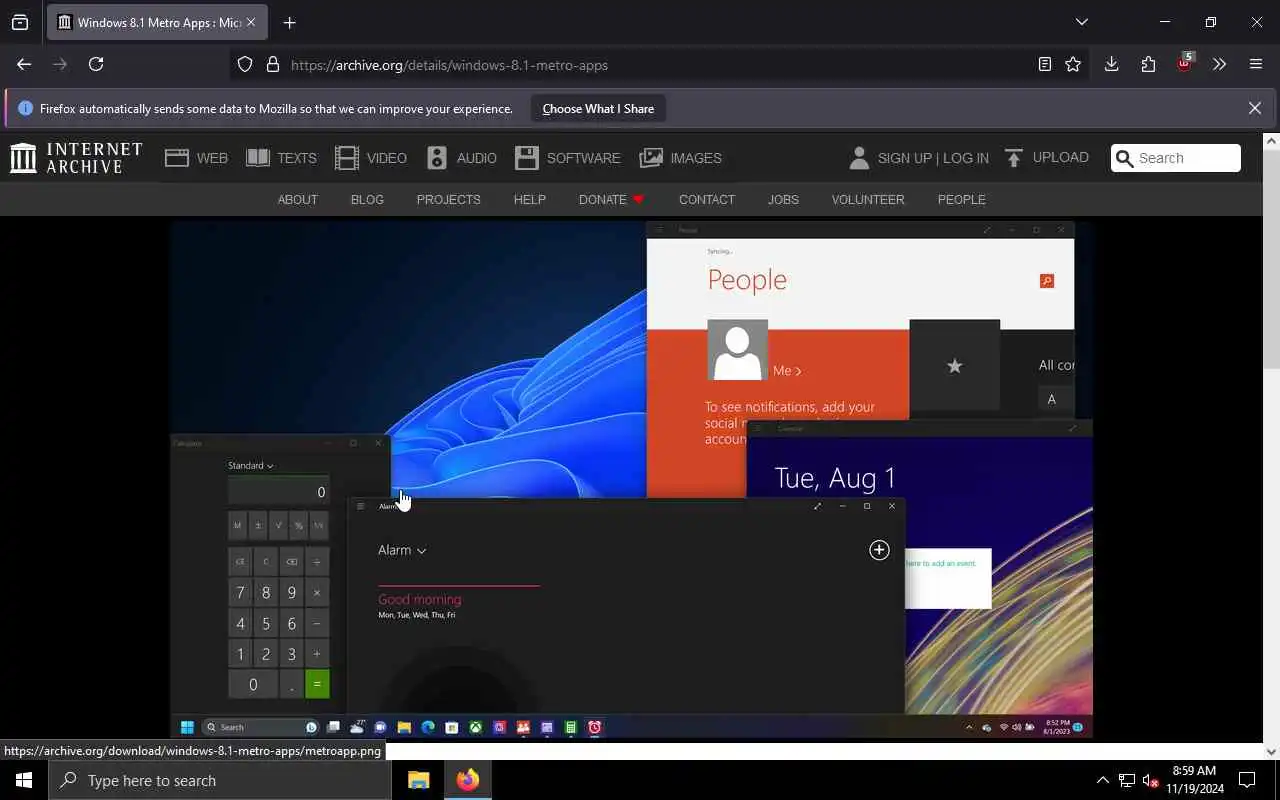List all tabs dropdown arrow

coord(1081,22)
